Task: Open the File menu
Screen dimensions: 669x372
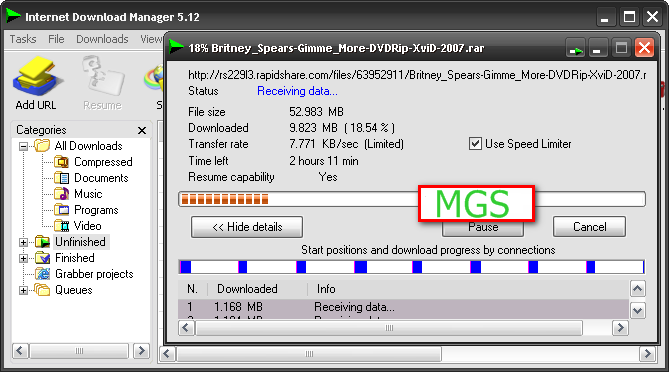Action: [x=56, y=39]
